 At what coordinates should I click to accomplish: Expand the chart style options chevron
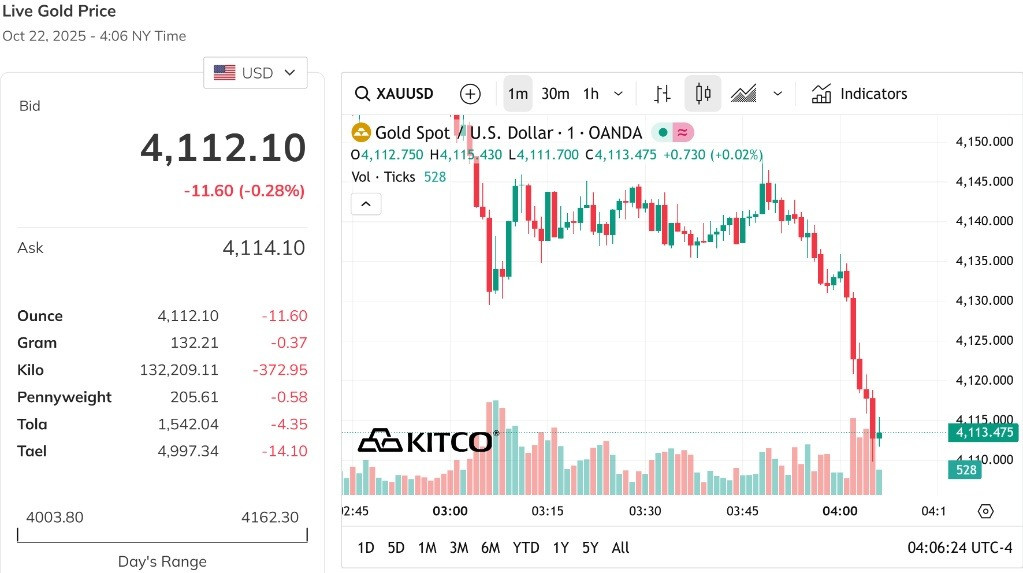pyautogui.click(x=777, y=94)
